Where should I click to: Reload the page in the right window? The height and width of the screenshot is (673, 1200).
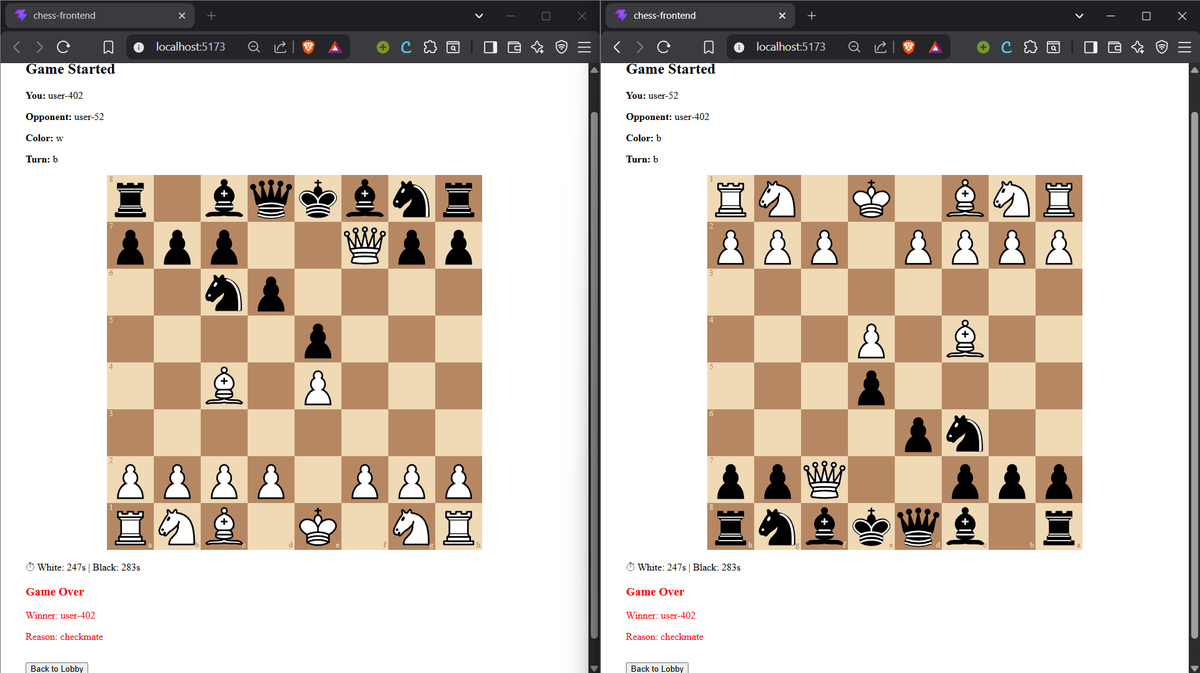coord(663,47)
